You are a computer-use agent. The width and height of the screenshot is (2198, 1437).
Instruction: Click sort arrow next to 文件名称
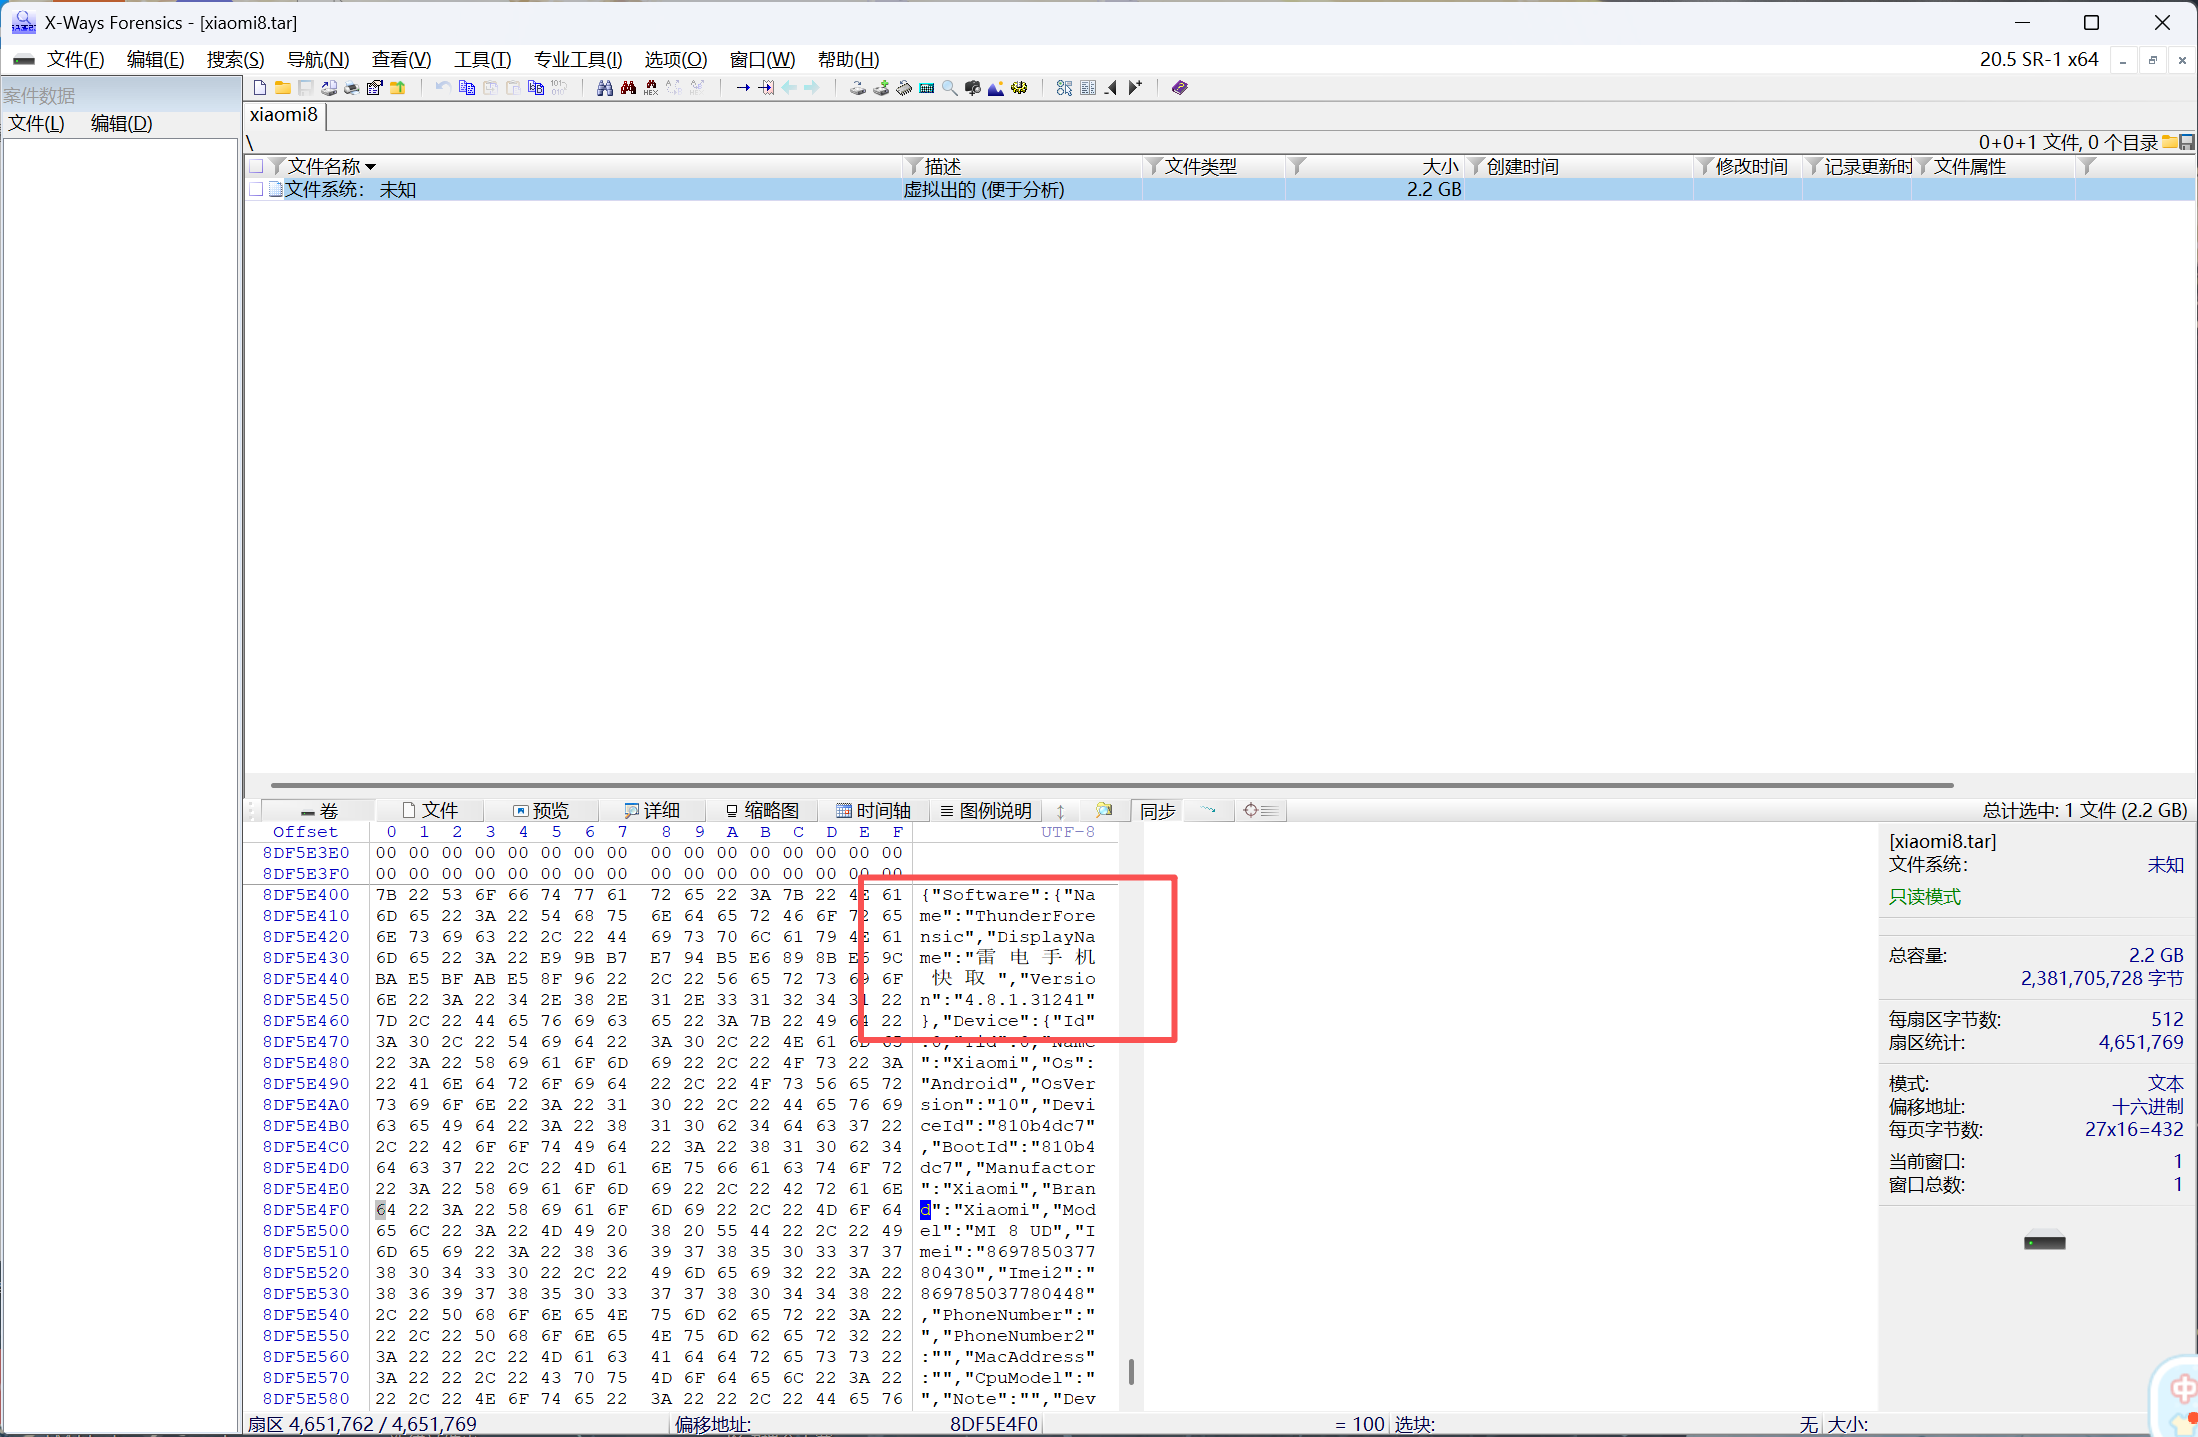point(371,167)
